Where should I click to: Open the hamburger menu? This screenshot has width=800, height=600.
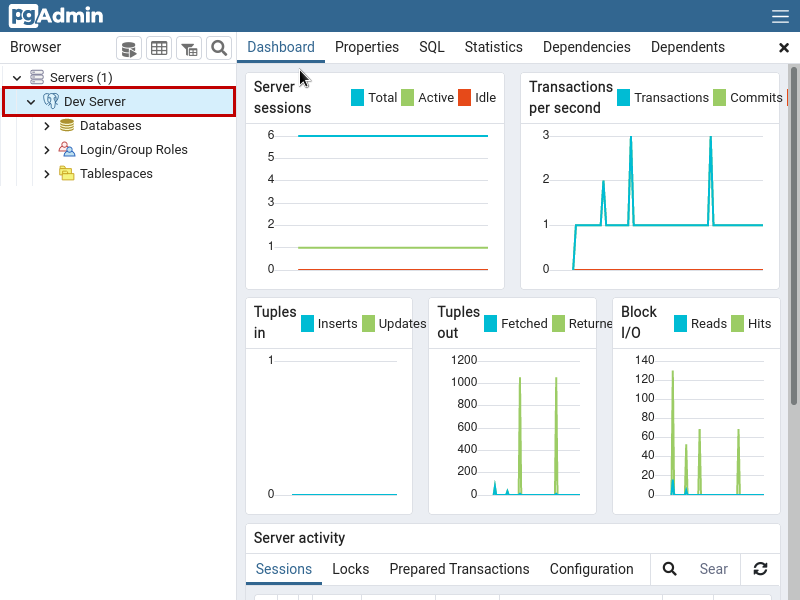(x=781, y=15)
